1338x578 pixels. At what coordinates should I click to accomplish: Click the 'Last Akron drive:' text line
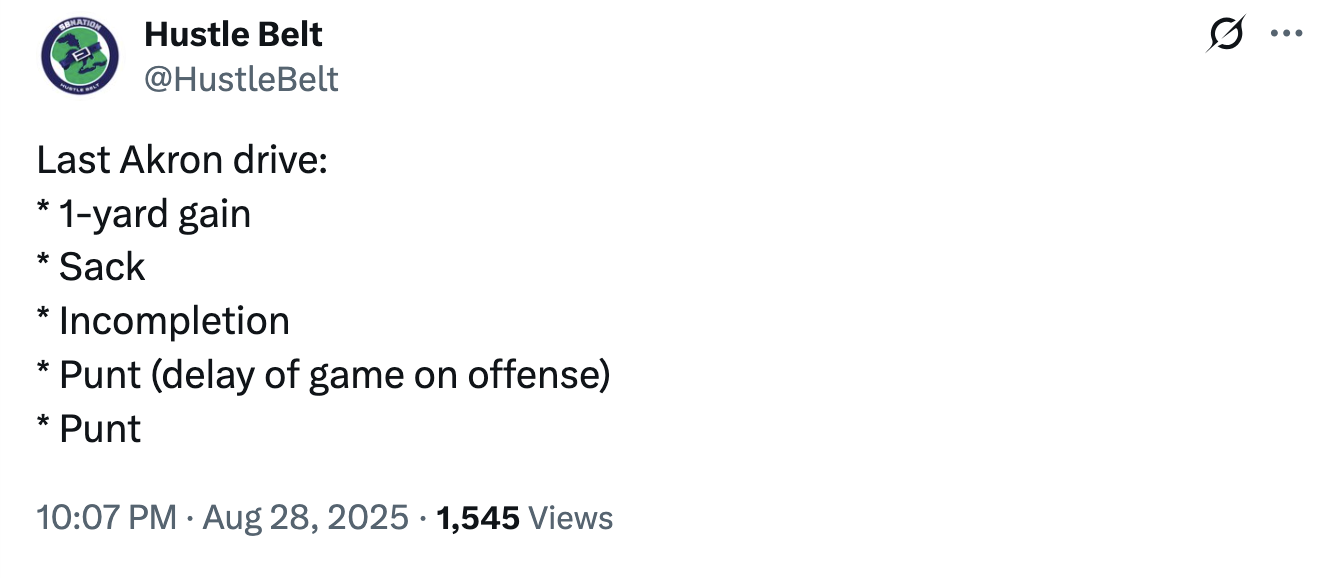pos(182,159)
